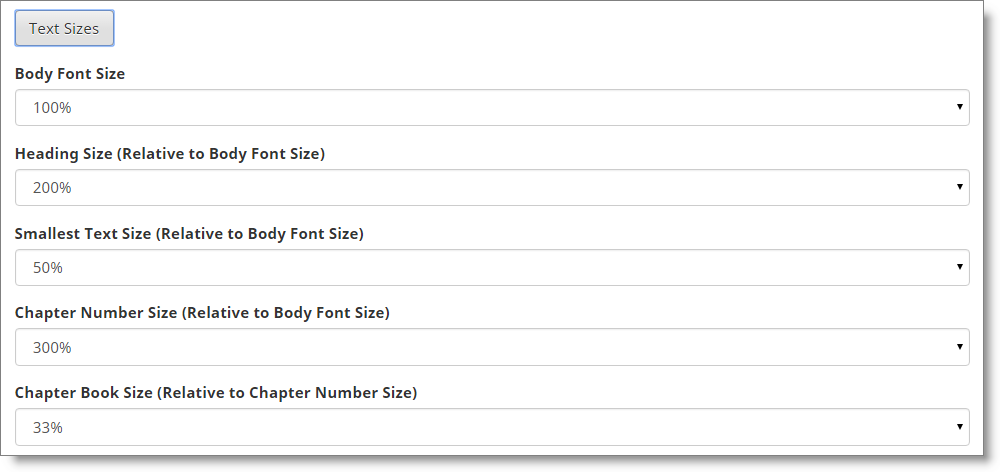1000x472 pixels.
Task: Click the arrow icon of Chapter Number Size
Action: pos(959,346)
